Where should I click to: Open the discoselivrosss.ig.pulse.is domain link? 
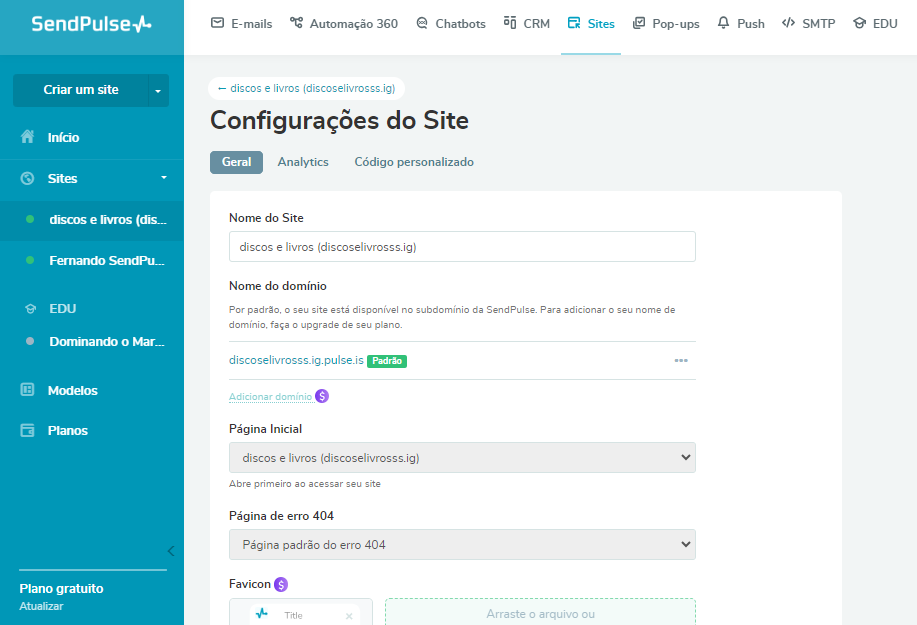tap(296, 360)
